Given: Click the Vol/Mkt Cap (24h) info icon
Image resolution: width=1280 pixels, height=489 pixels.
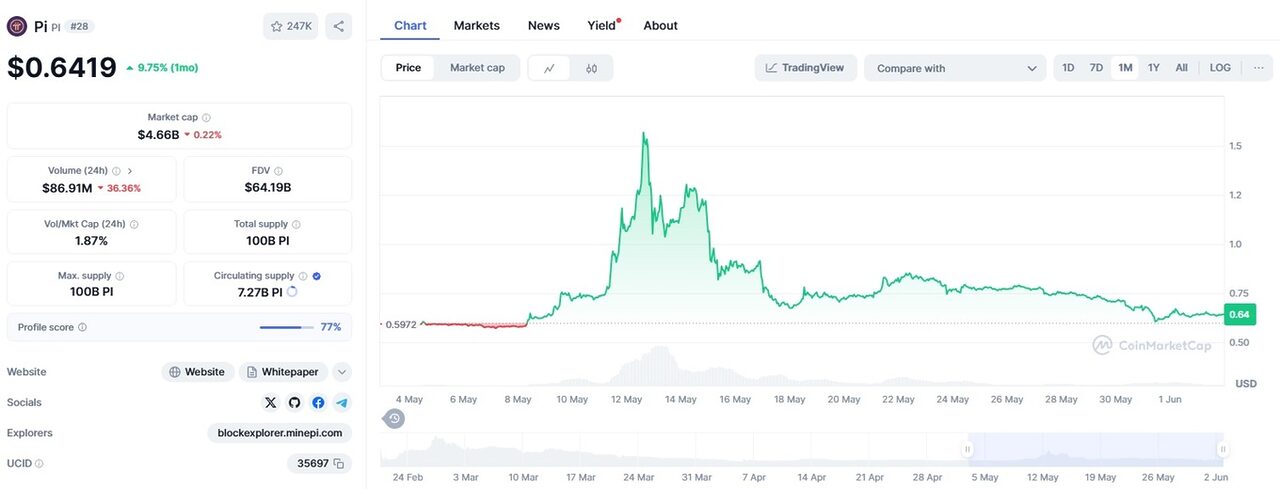Looking at the screenshot, I should coord(134,225).
